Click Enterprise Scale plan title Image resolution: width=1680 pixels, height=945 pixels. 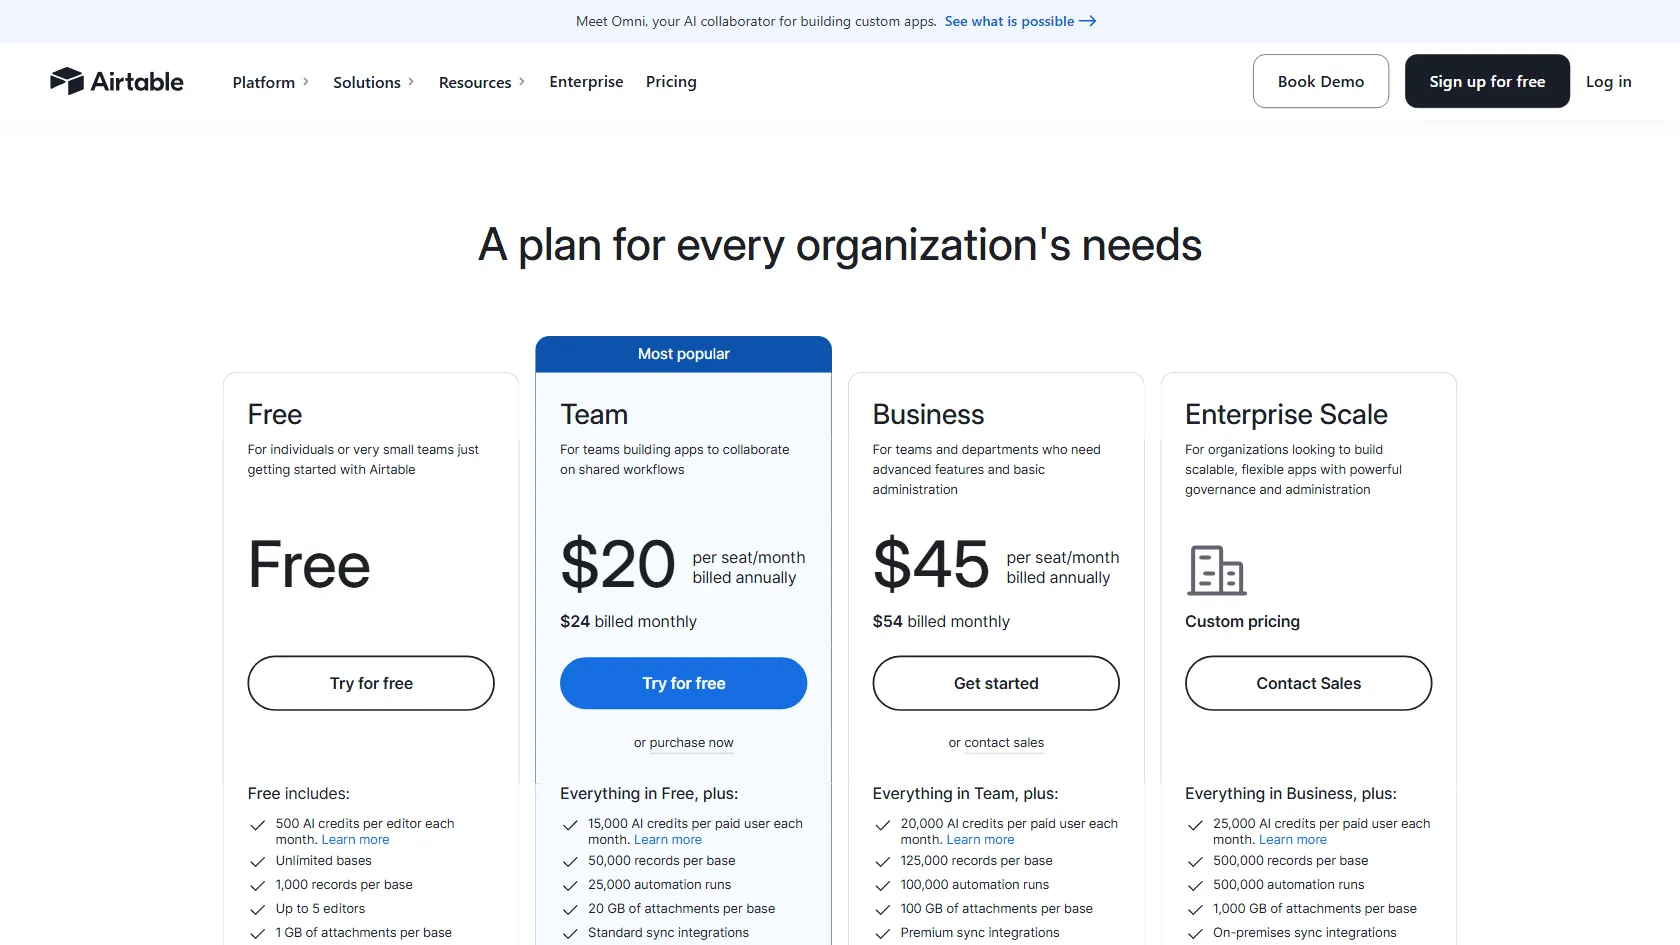1286,414
